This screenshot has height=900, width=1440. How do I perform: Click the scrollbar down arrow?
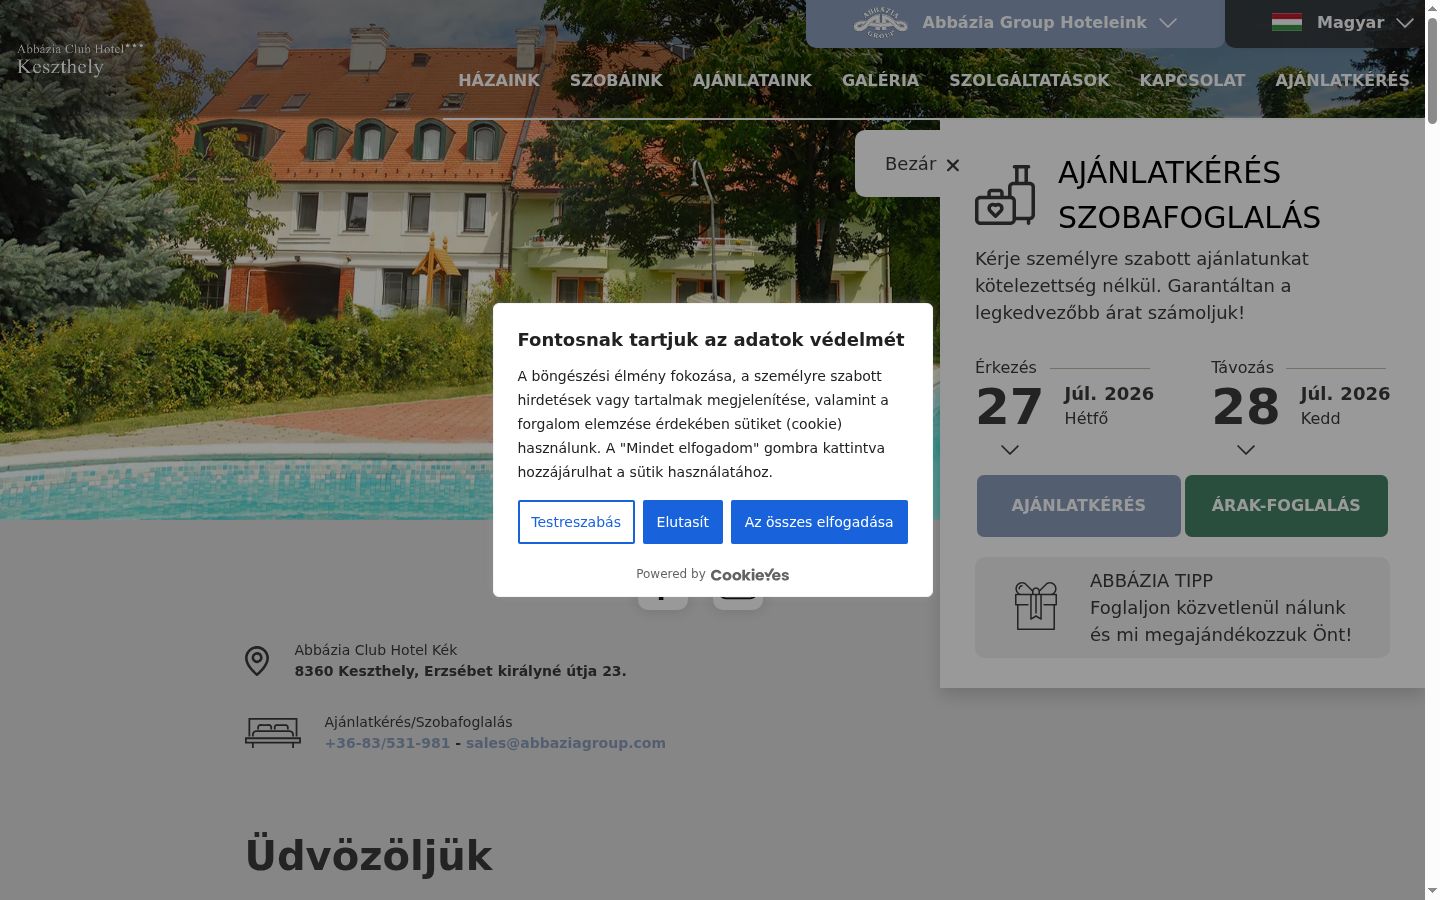click(1432, 891)
